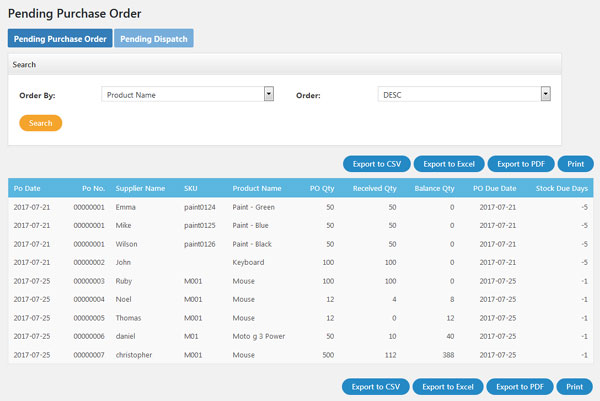Click Received Qty 112
This screenshot has width=600, height=401.
(390, 355)
